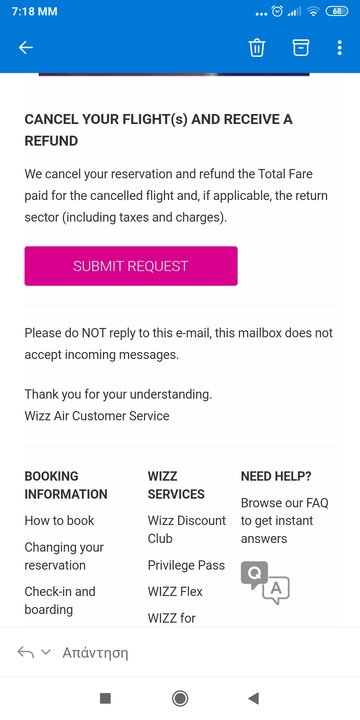This screenshot has width=360, height=720.
Task: Tap the reply arrow icon
Action: point(26,652)
